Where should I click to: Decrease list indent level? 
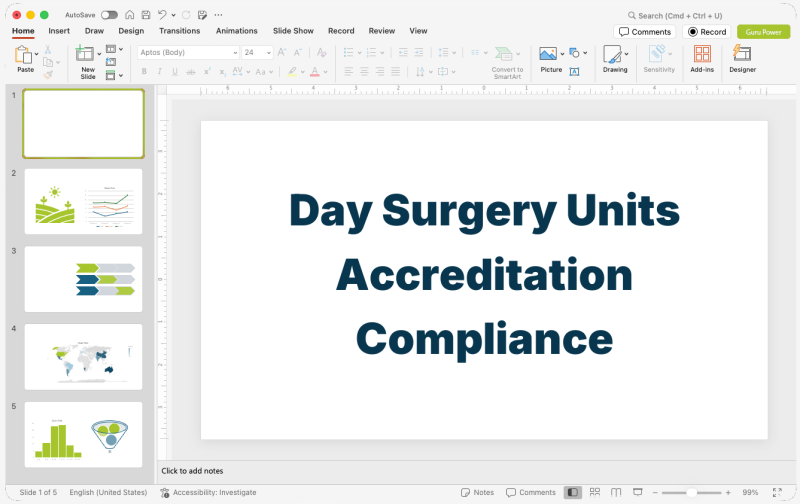pos(403,52)
